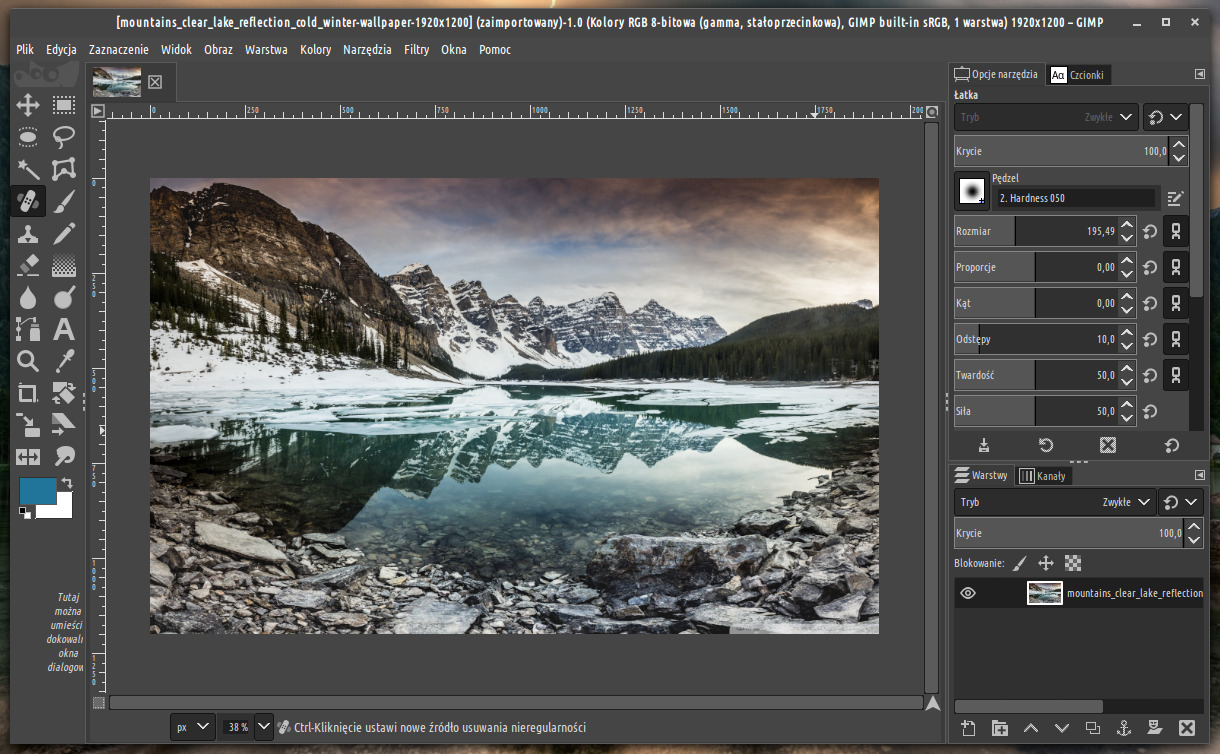The width and height of the screenshot is (1220, 754).
Task: Open the Warstwy dock configuration menu
Action: tap(1200, 475)
